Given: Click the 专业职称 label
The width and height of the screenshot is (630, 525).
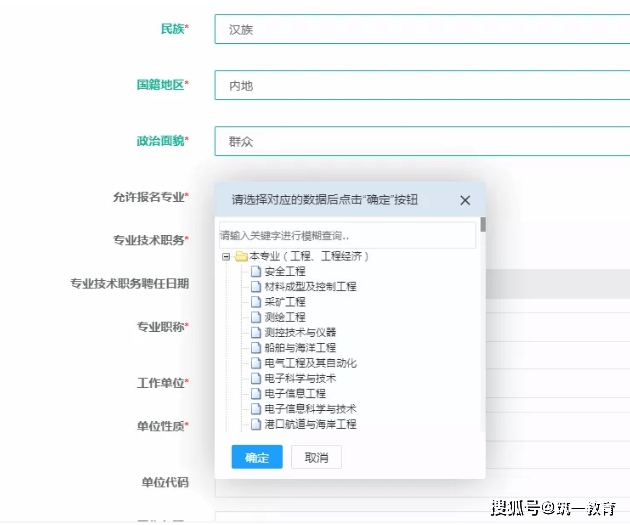Looking at the screenshot, I should (163, 327).
